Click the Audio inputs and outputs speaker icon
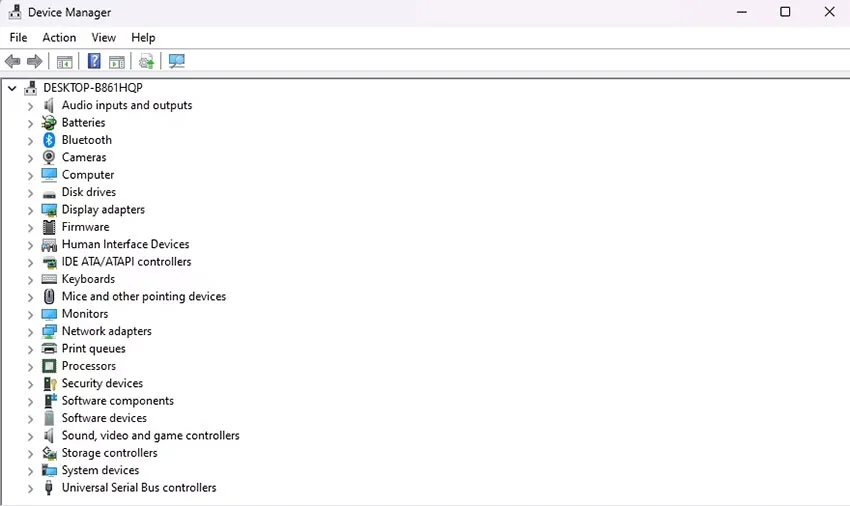 click(x=49, y=105)
